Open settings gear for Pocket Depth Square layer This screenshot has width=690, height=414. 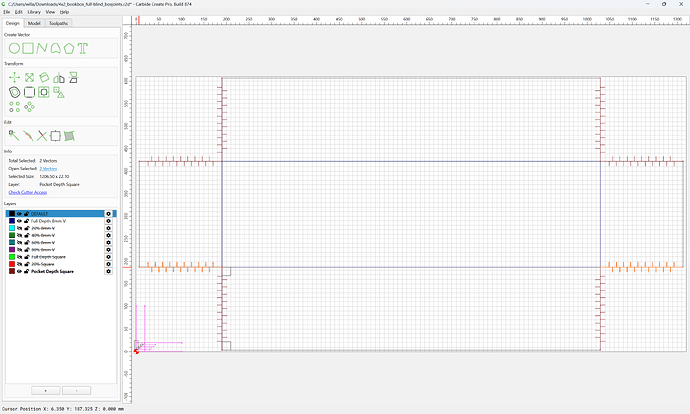(x=108, y=271)
